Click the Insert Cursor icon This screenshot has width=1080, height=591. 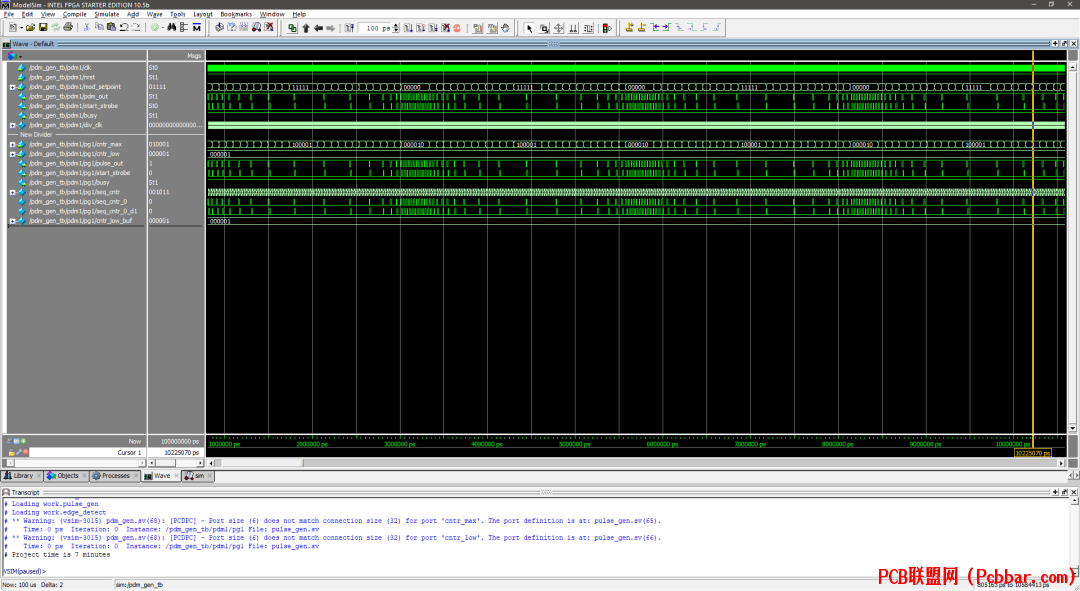coord(630,28)
